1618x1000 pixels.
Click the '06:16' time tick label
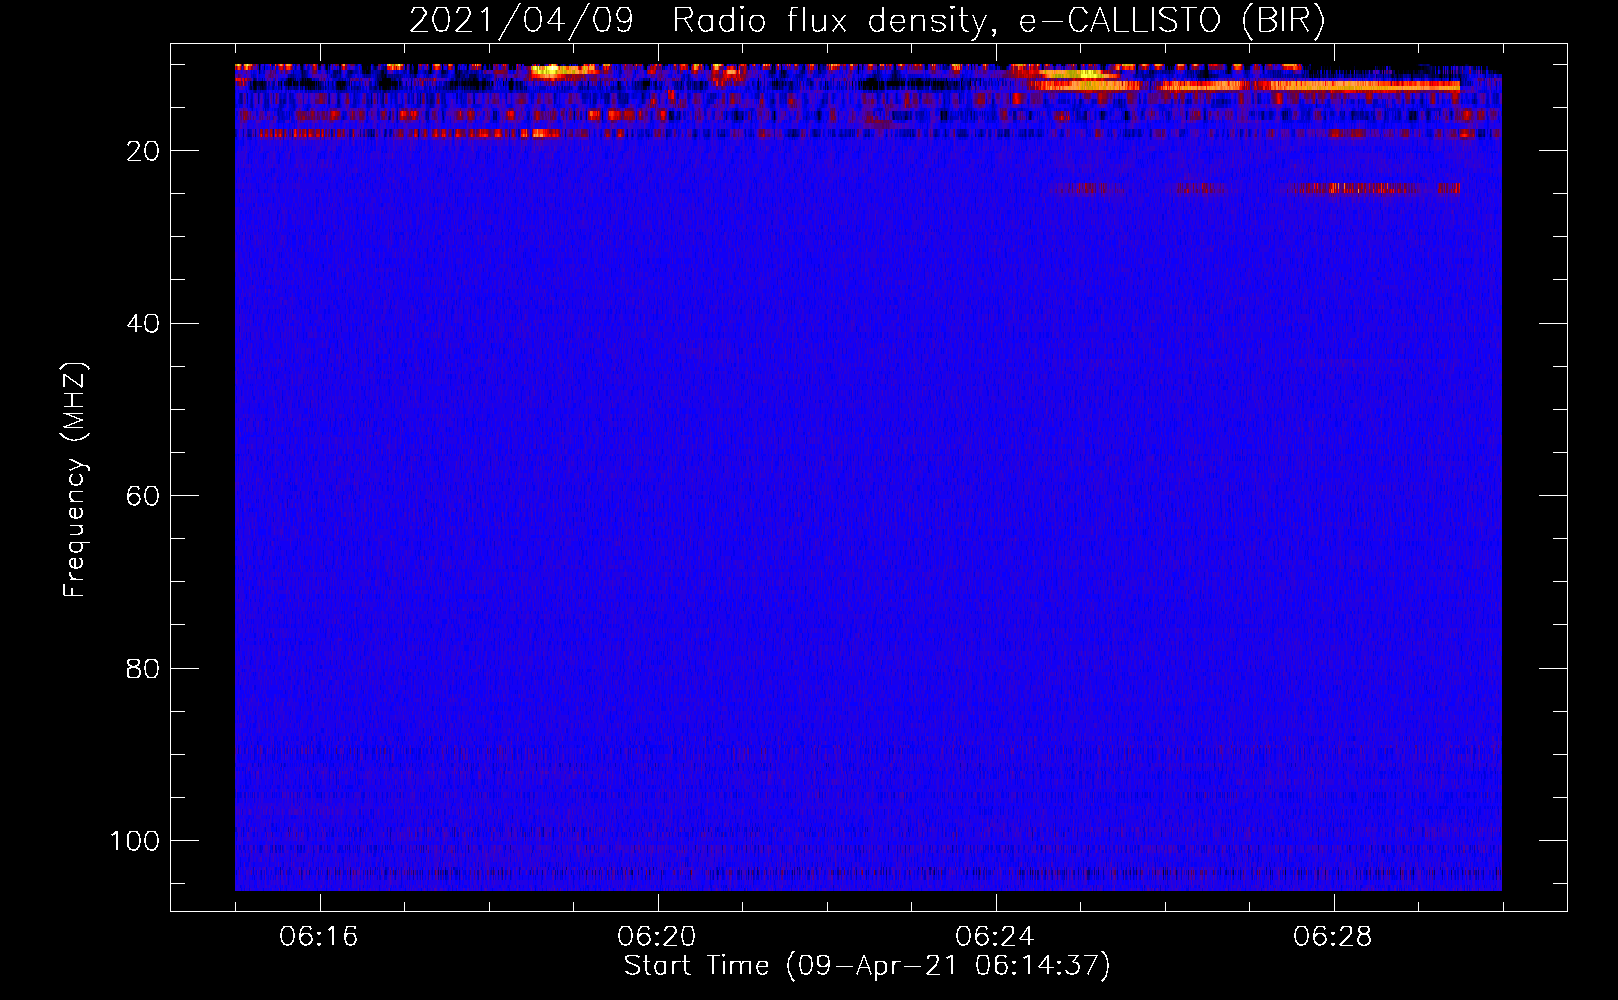tap(319, 937)
